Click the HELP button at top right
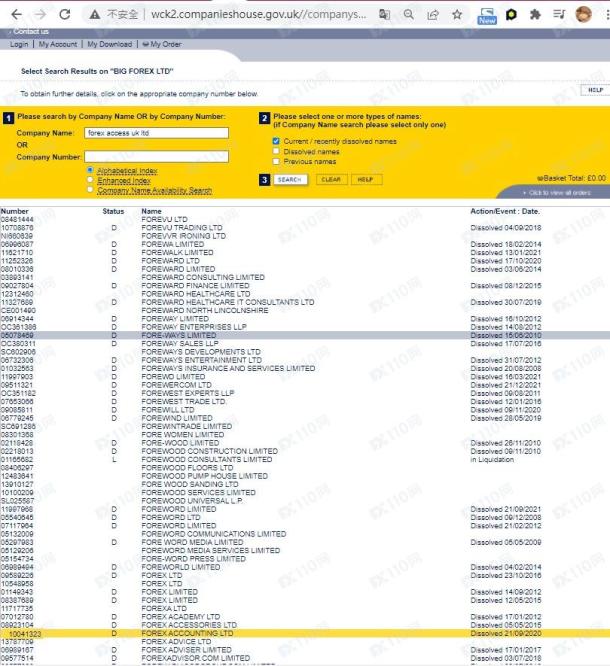 595,90
